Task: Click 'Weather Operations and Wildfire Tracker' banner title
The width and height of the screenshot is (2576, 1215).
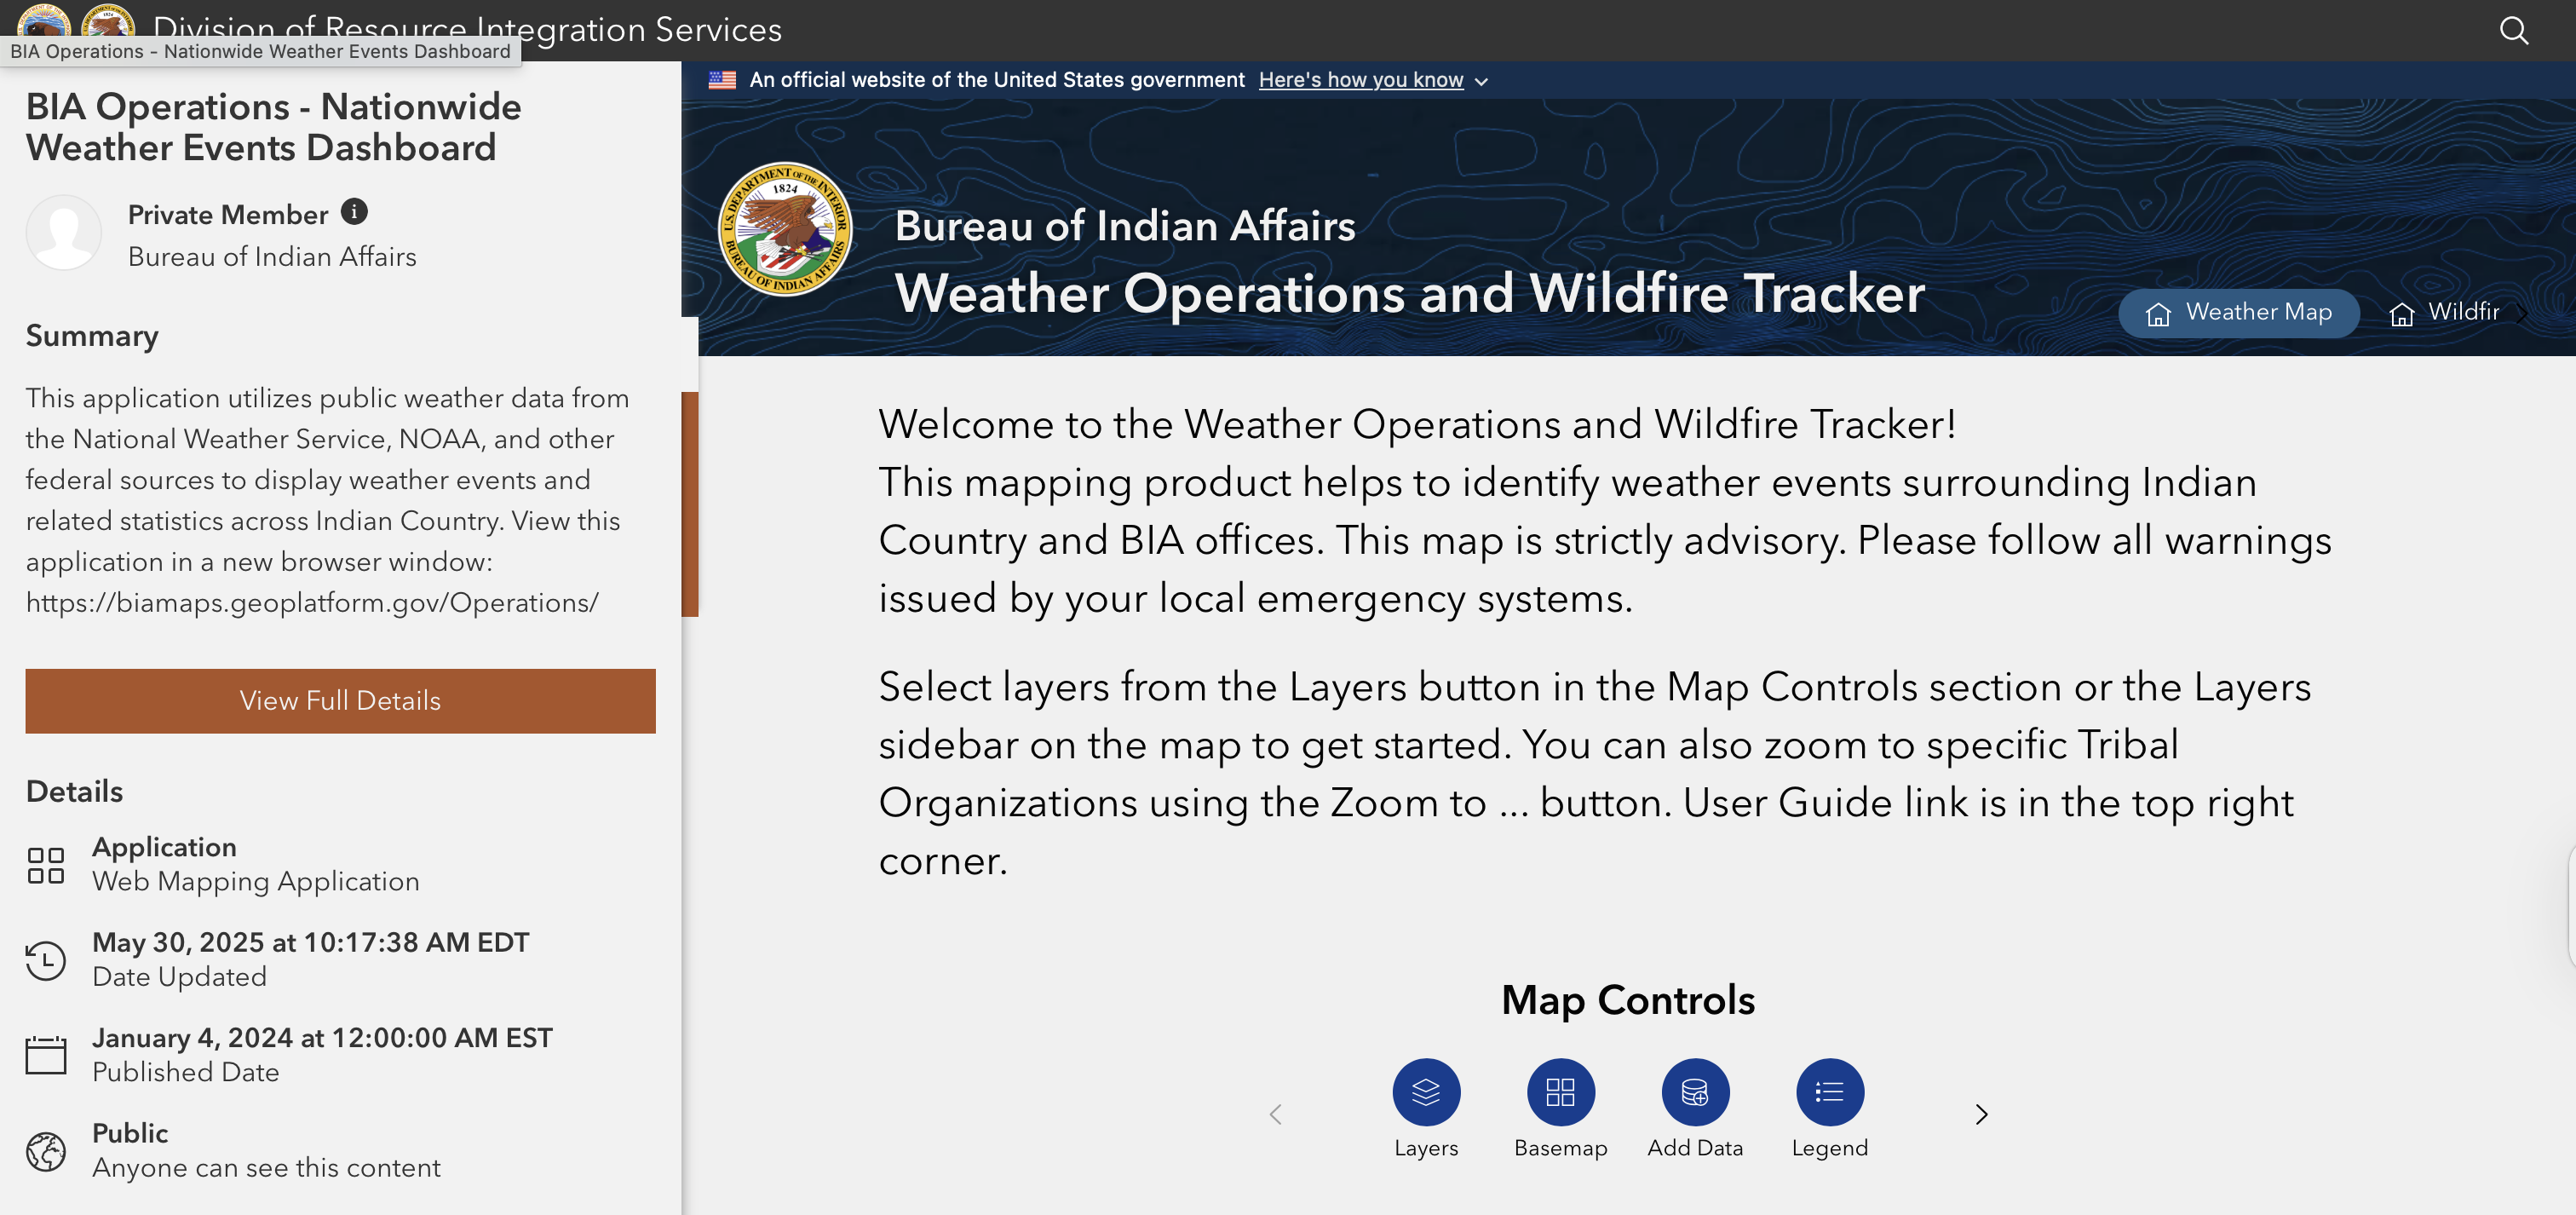Action: point(1409,293)
